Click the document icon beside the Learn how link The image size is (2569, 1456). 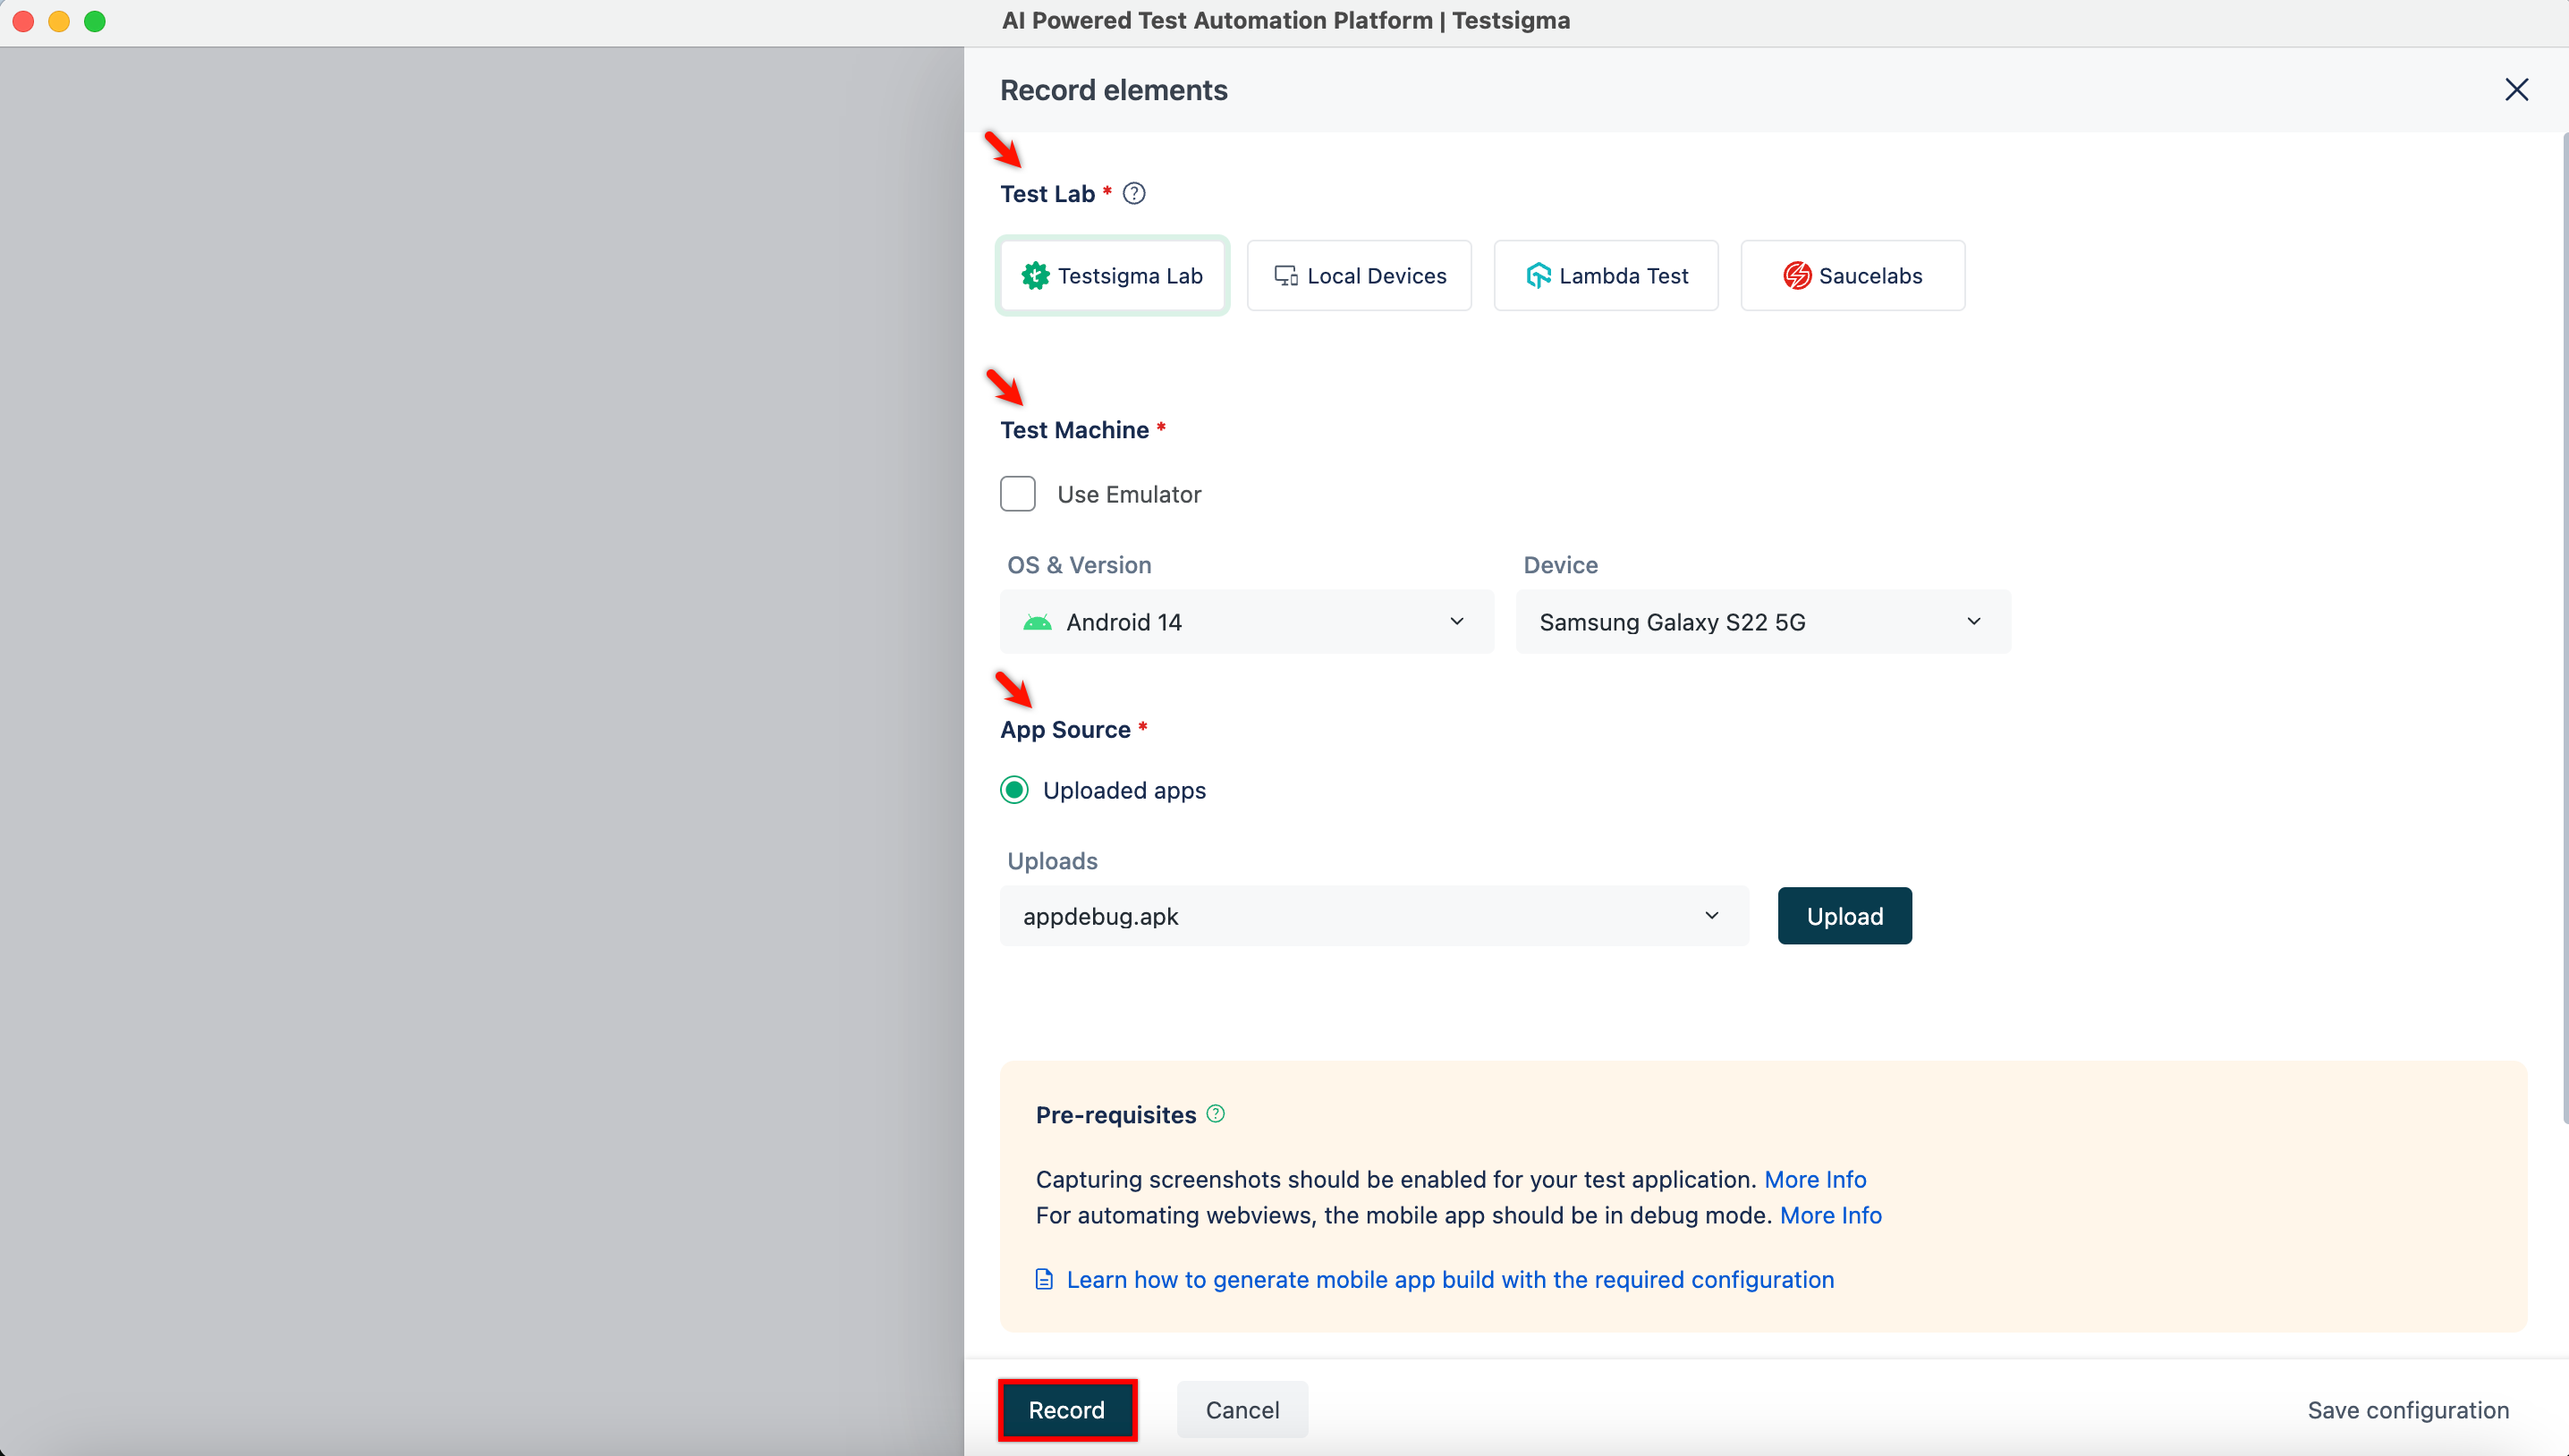[1043, 1279]
